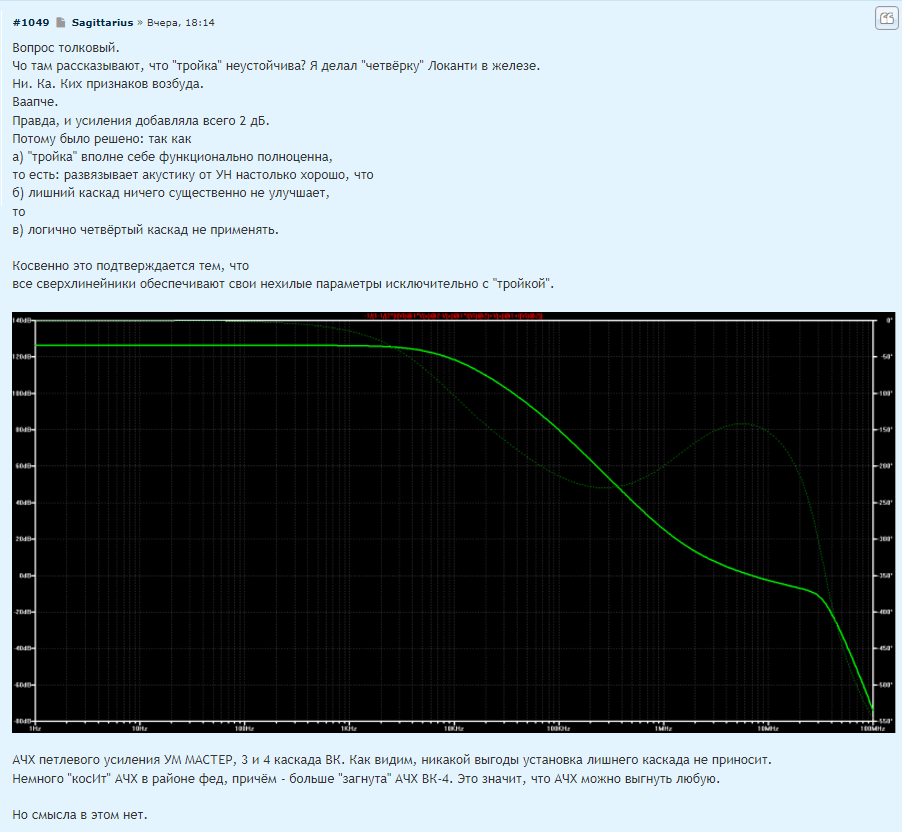Click the timestamp 'Вчера, 18:14'

[181, 22]
